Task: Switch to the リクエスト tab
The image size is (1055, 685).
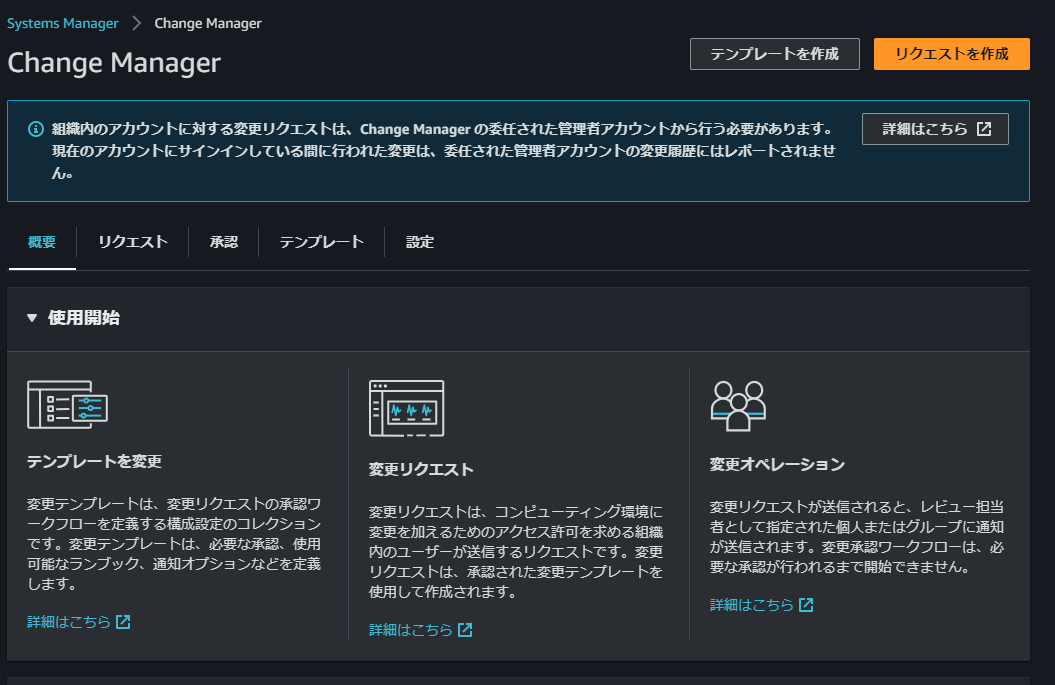Action: click(x=132, y=242)
